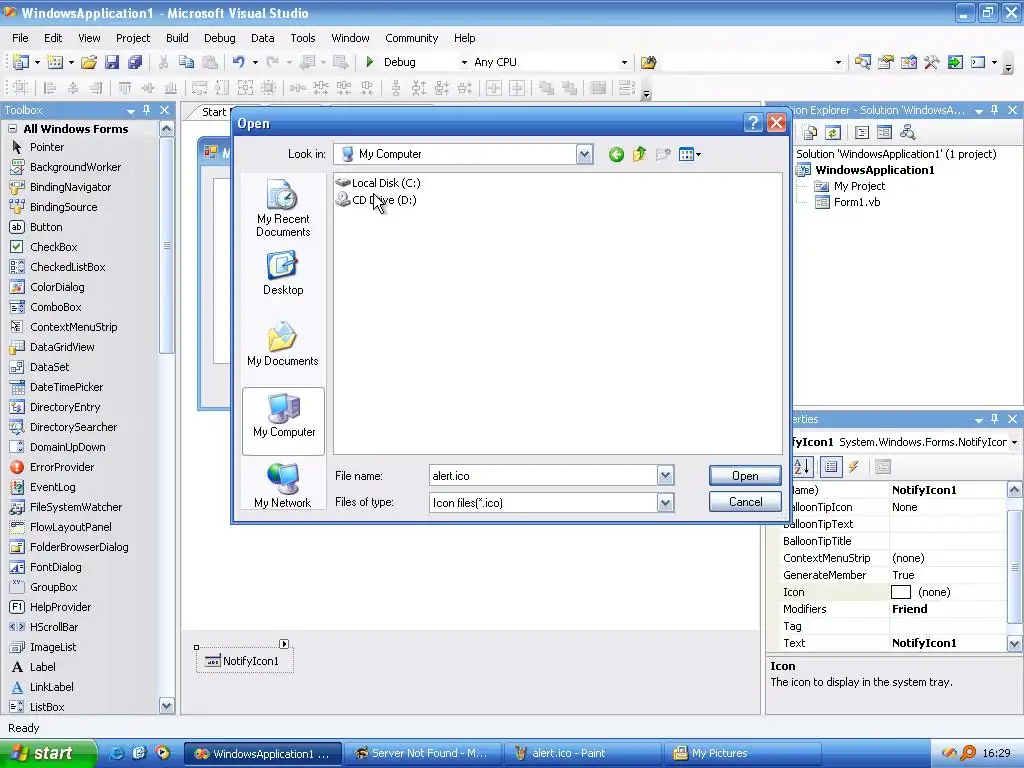Select ErrorProvider control in Toolbox
This screenshot has width=1024, height=768.
(61, 467)
